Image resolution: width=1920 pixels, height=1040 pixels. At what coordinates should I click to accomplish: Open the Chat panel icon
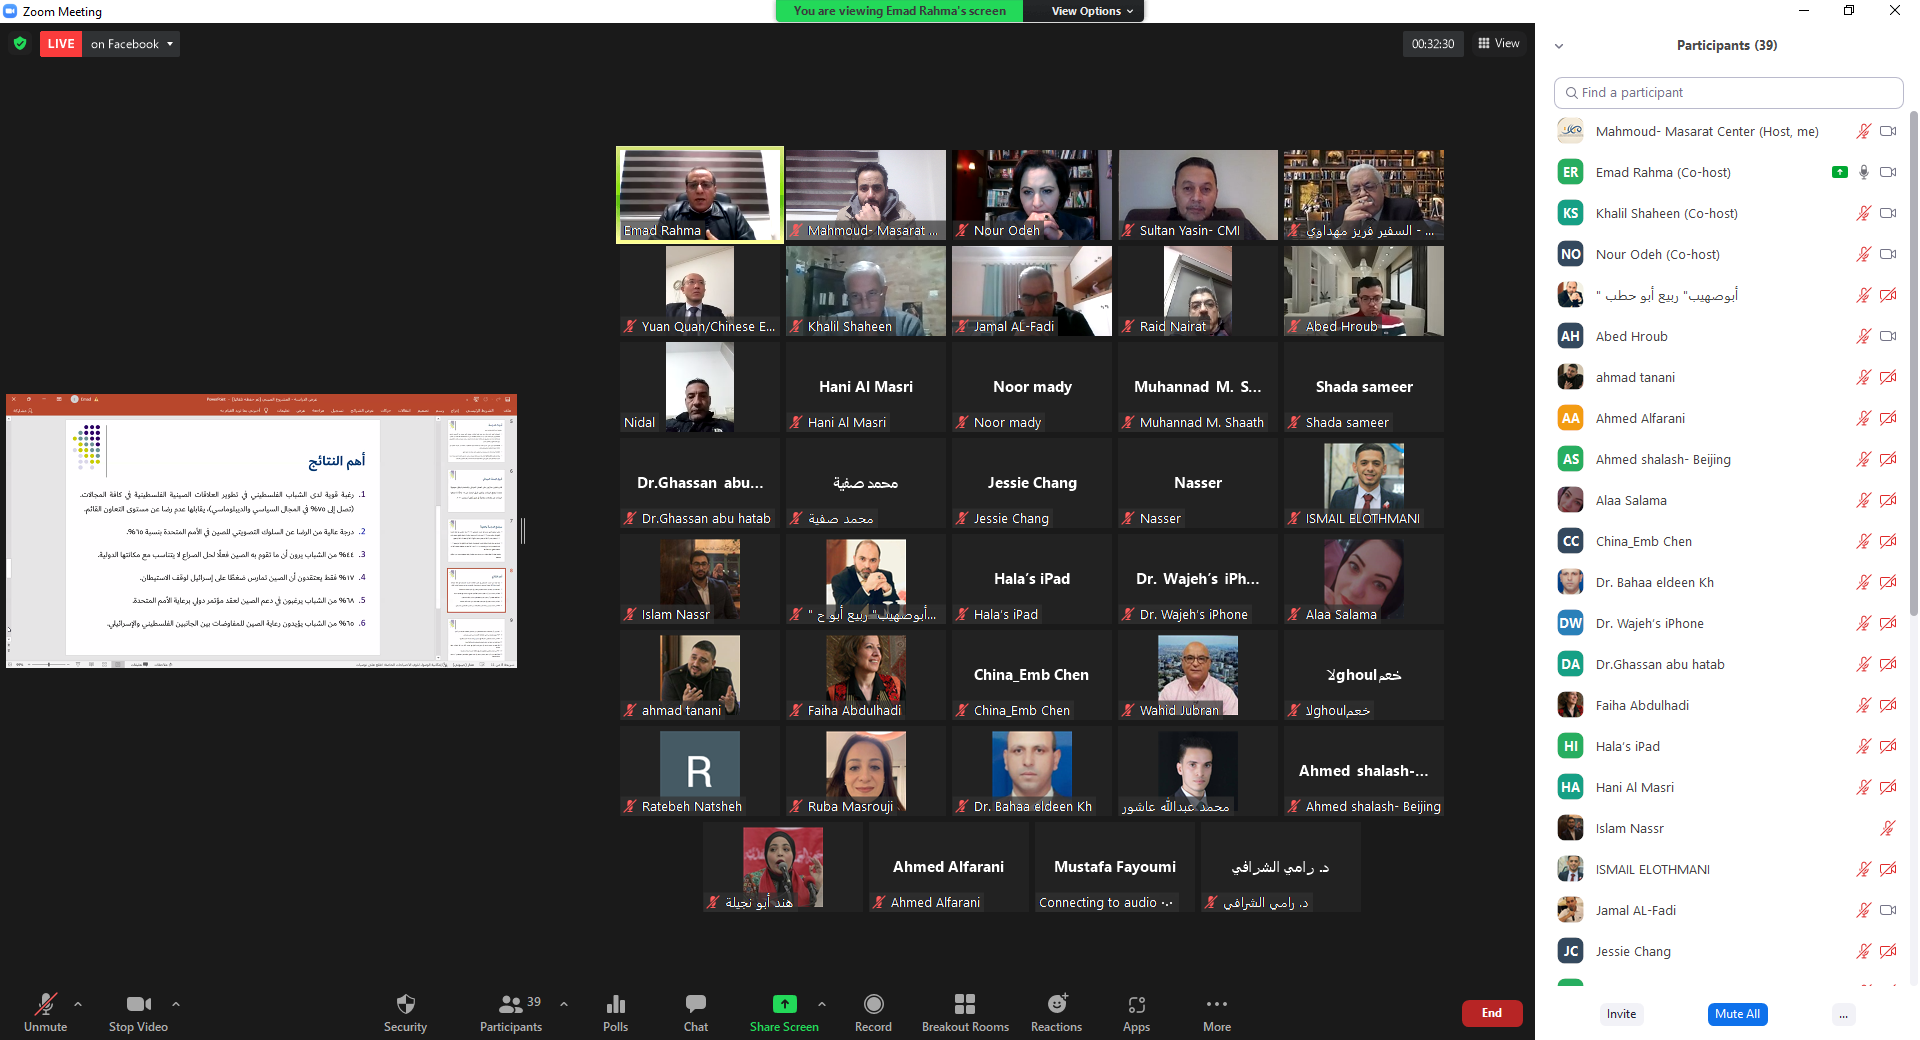696,1004
